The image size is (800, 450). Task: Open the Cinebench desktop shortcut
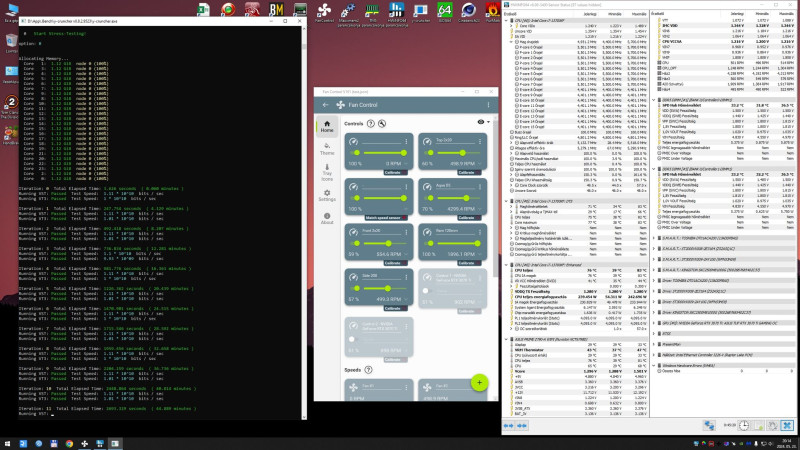468,12
